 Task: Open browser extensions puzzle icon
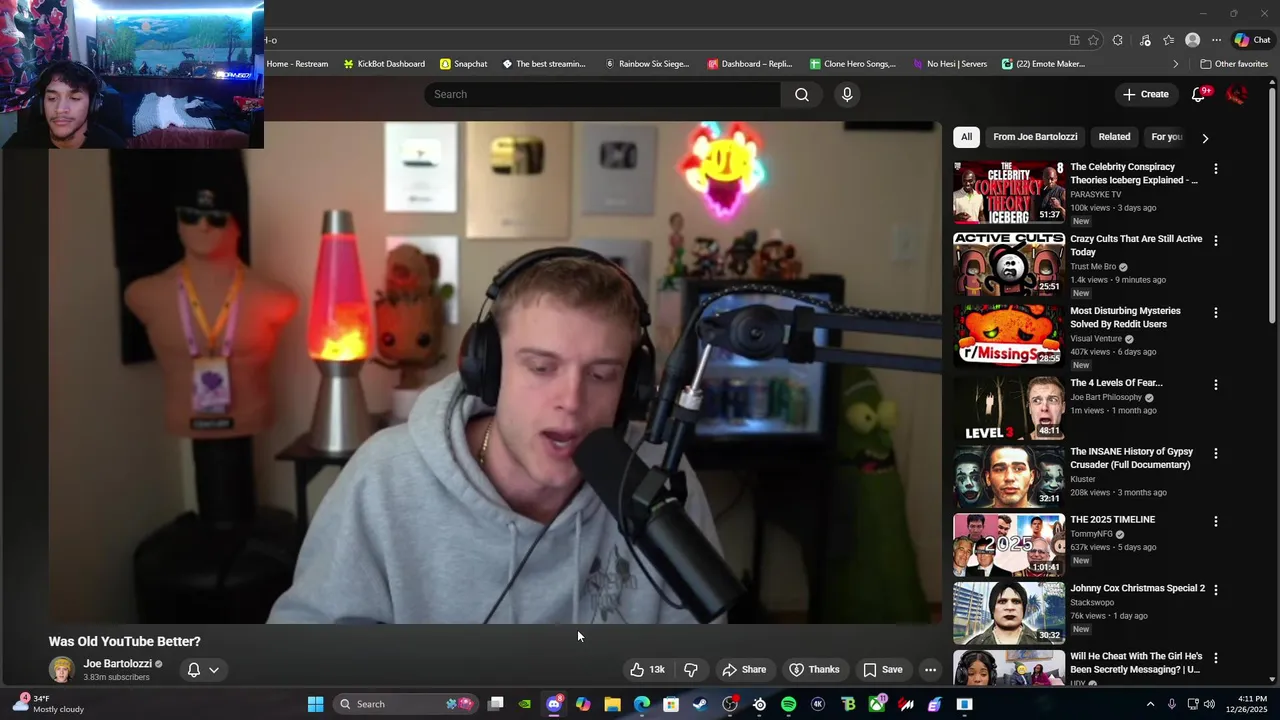pyautogui.click(x=1117, y=40)
